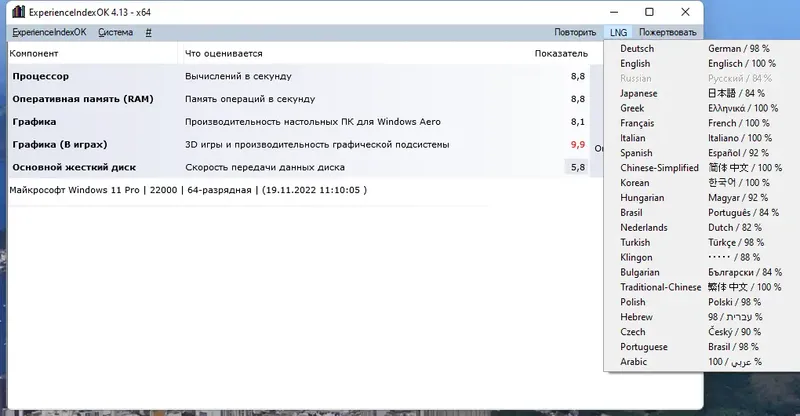Close the ExperienceIndexOK window
The image size is (800, 416).
pyautogui.click(x=685, y=12)
